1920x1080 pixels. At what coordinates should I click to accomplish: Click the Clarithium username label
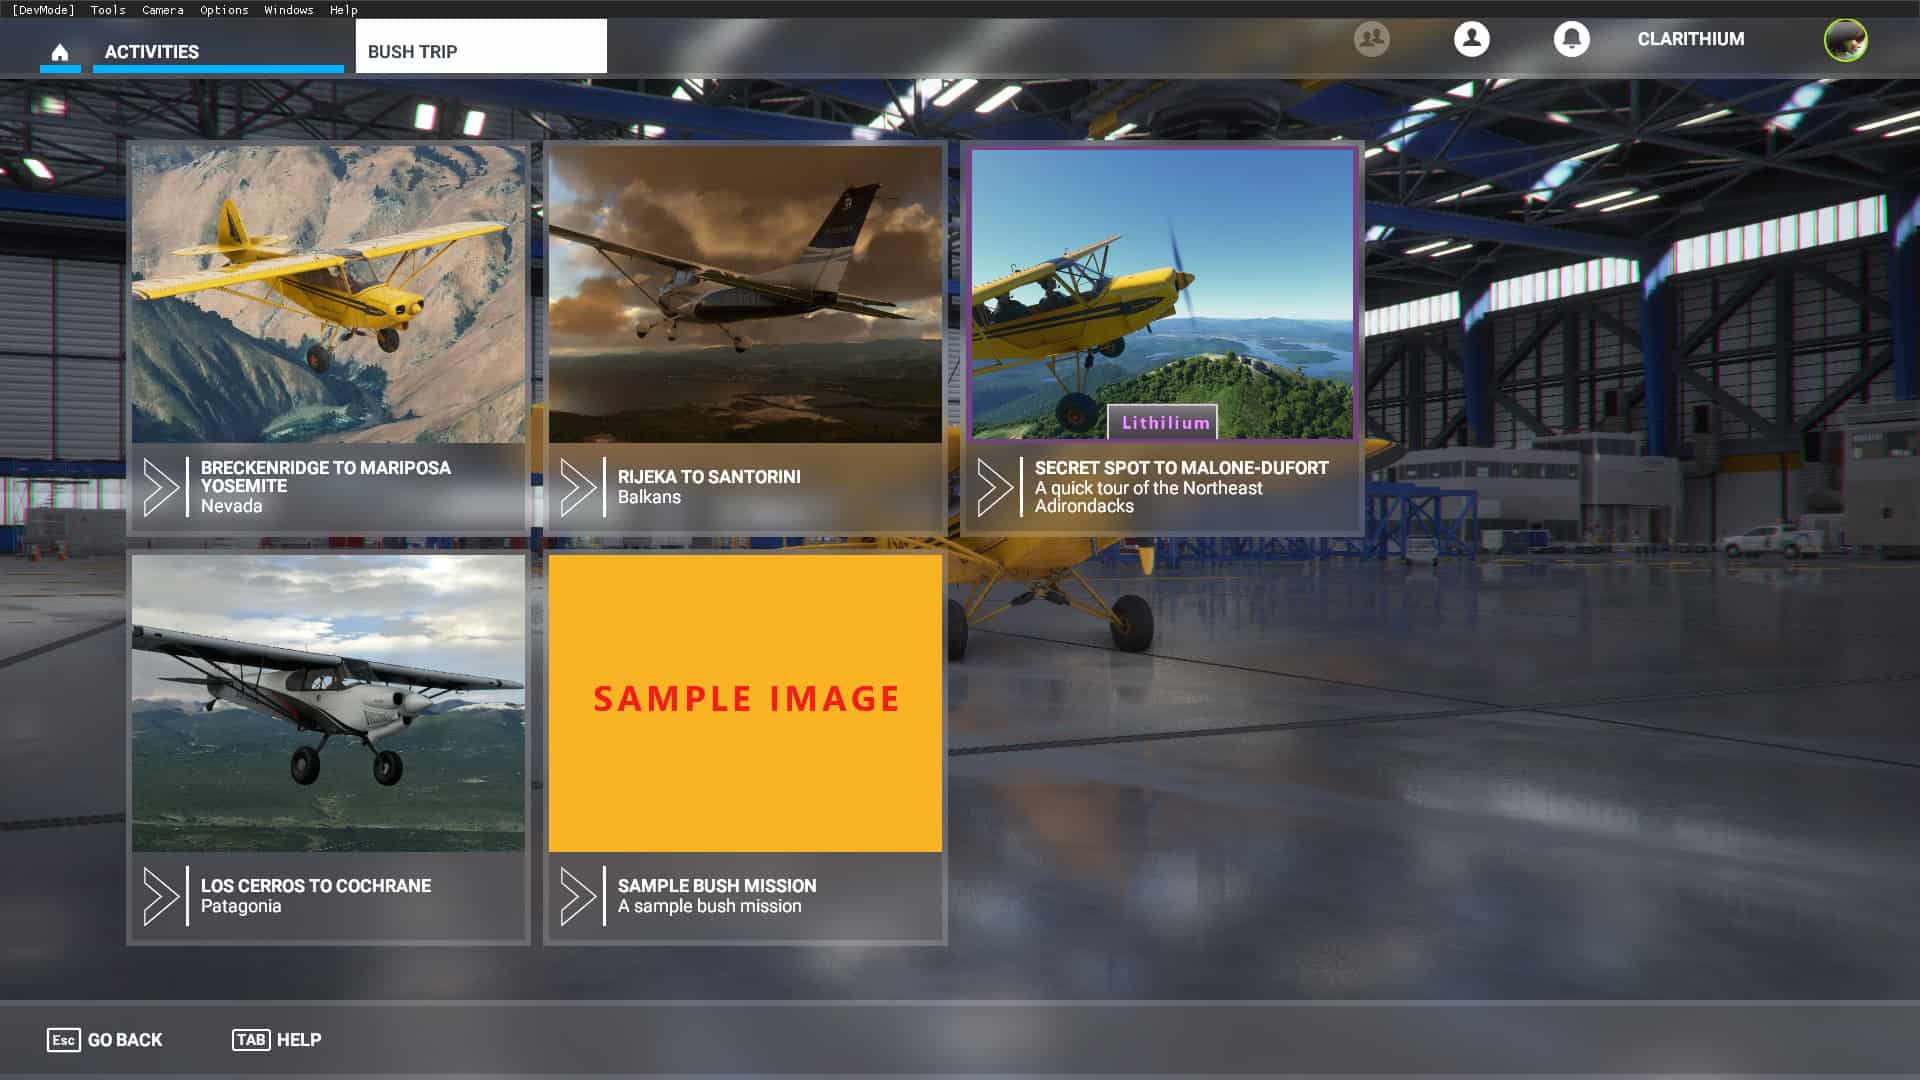click(1690, 39)
